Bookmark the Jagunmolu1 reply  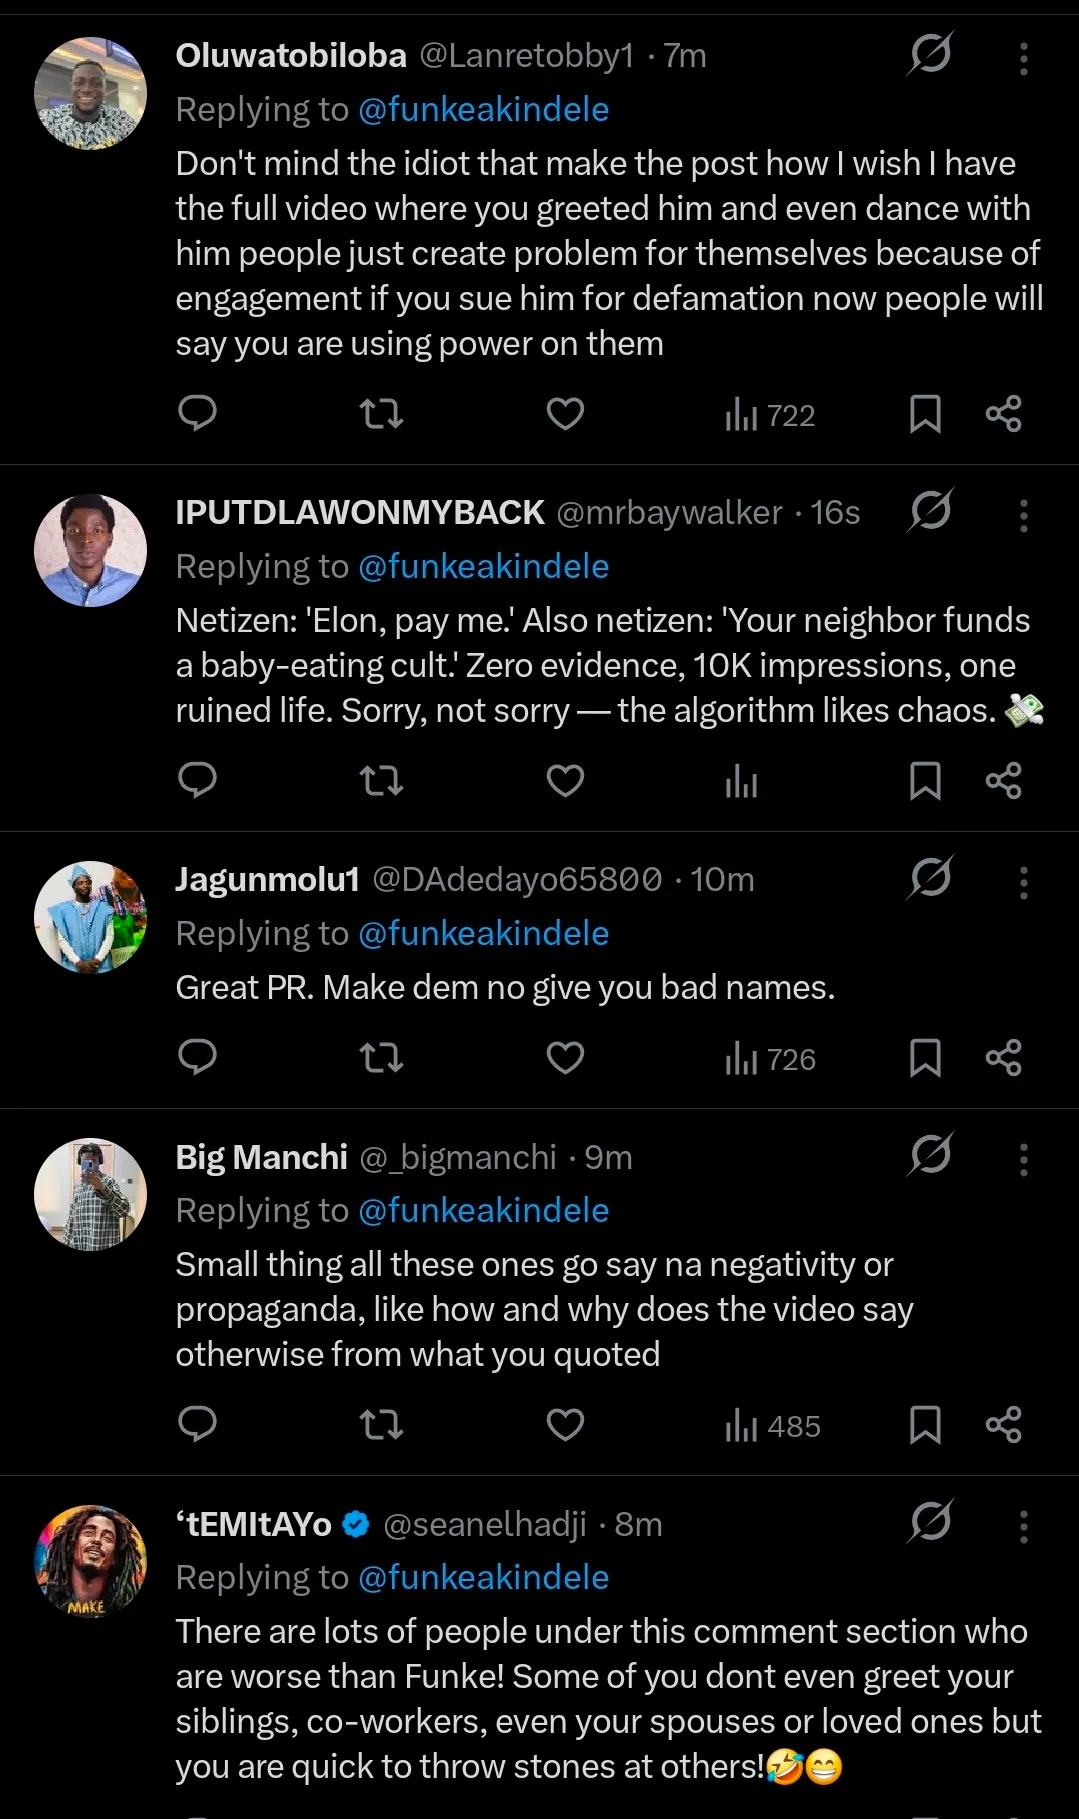tap(925, 1057)
